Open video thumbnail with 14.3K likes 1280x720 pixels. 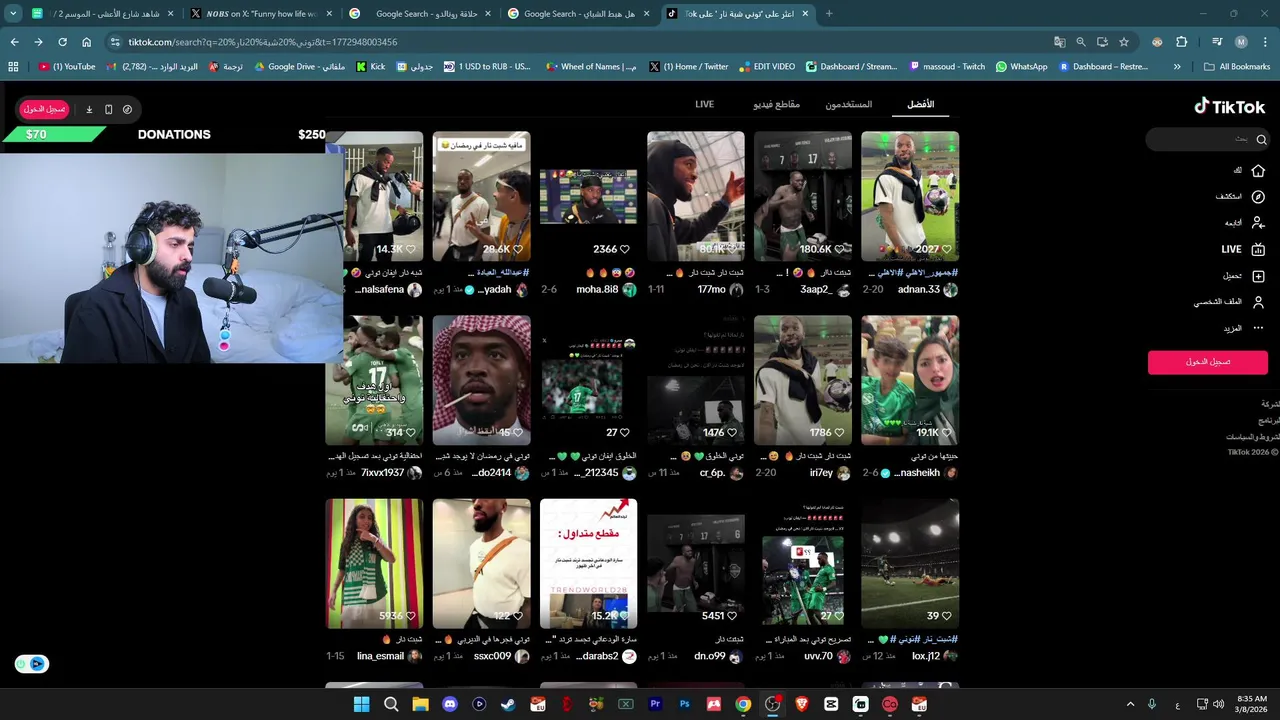pos(375,196)
